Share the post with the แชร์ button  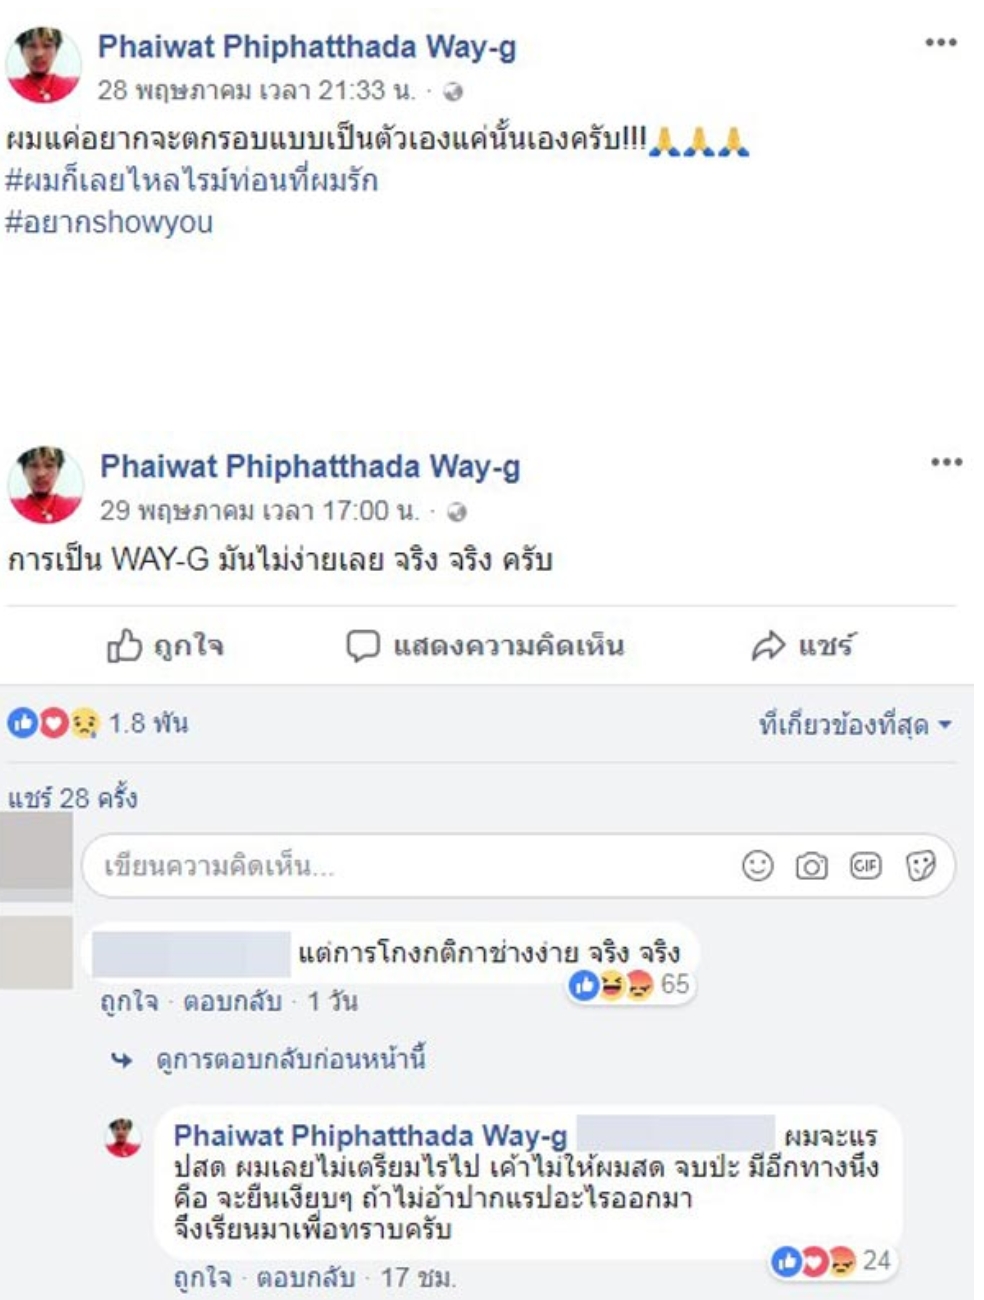[x=803, y=646]
